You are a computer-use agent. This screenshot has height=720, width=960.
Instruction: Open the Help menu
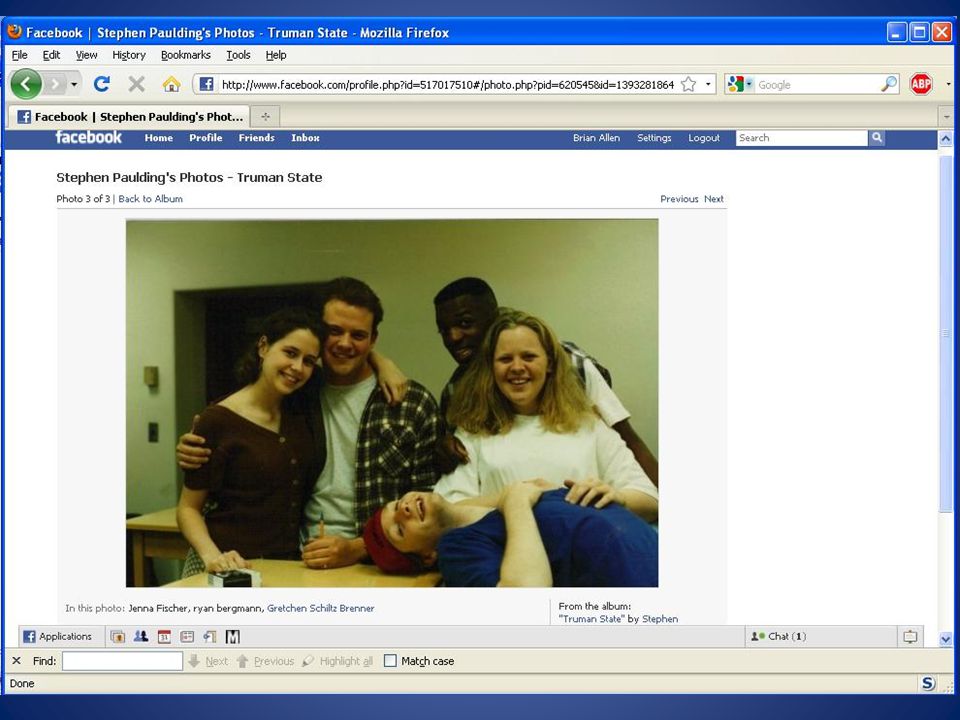[x=276, y=55]
